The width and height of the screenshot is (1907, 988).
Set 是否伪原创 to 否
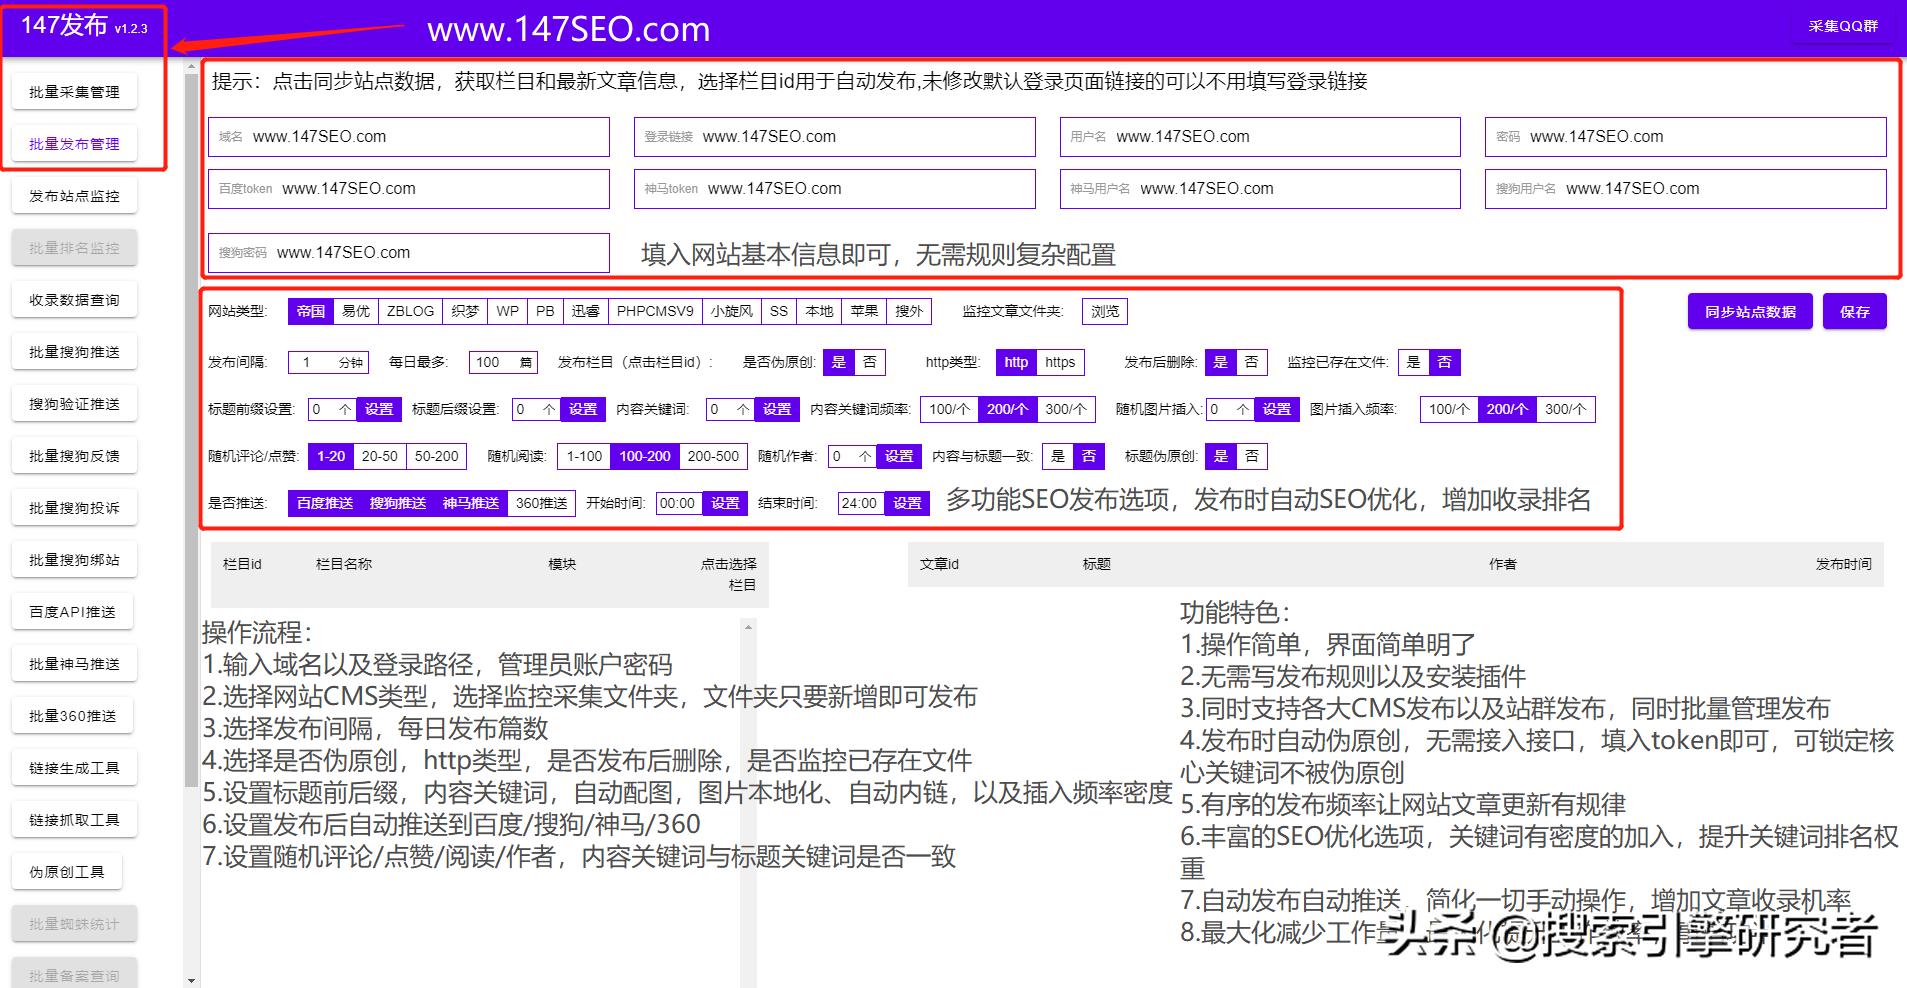pyautogui.click(x=870, y=362)
